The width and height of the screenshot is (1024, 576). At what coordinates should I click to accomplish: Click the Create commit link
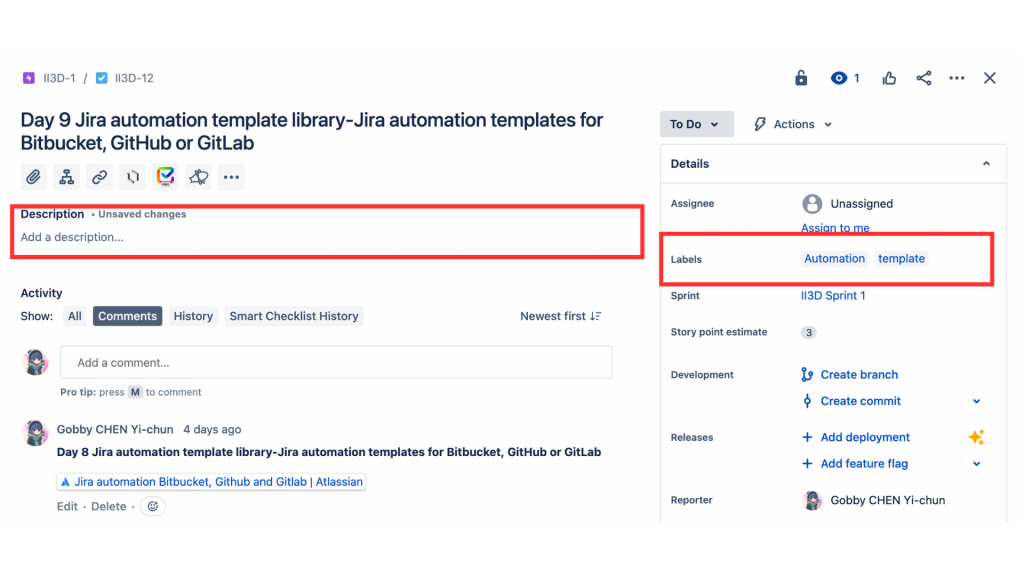pyautogui.click(x=860, y=401)
